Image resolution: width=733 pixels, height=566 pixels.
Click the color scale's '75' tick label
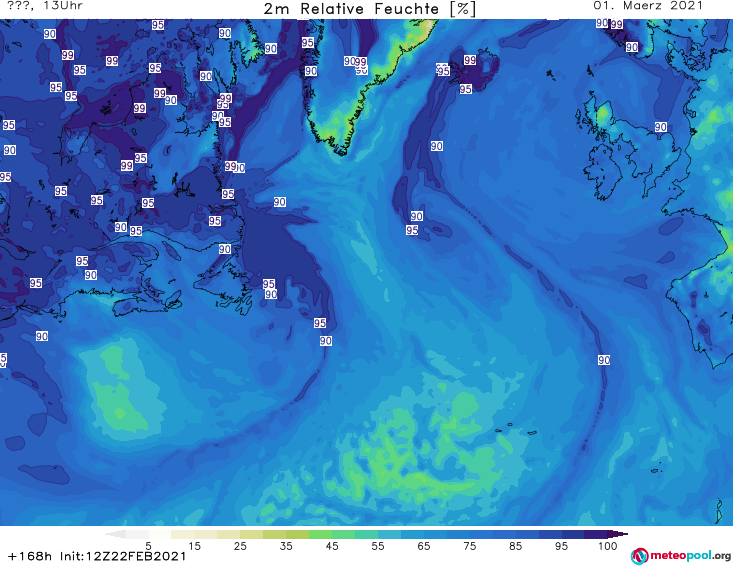pyautogui.click(x=469, y=546)
